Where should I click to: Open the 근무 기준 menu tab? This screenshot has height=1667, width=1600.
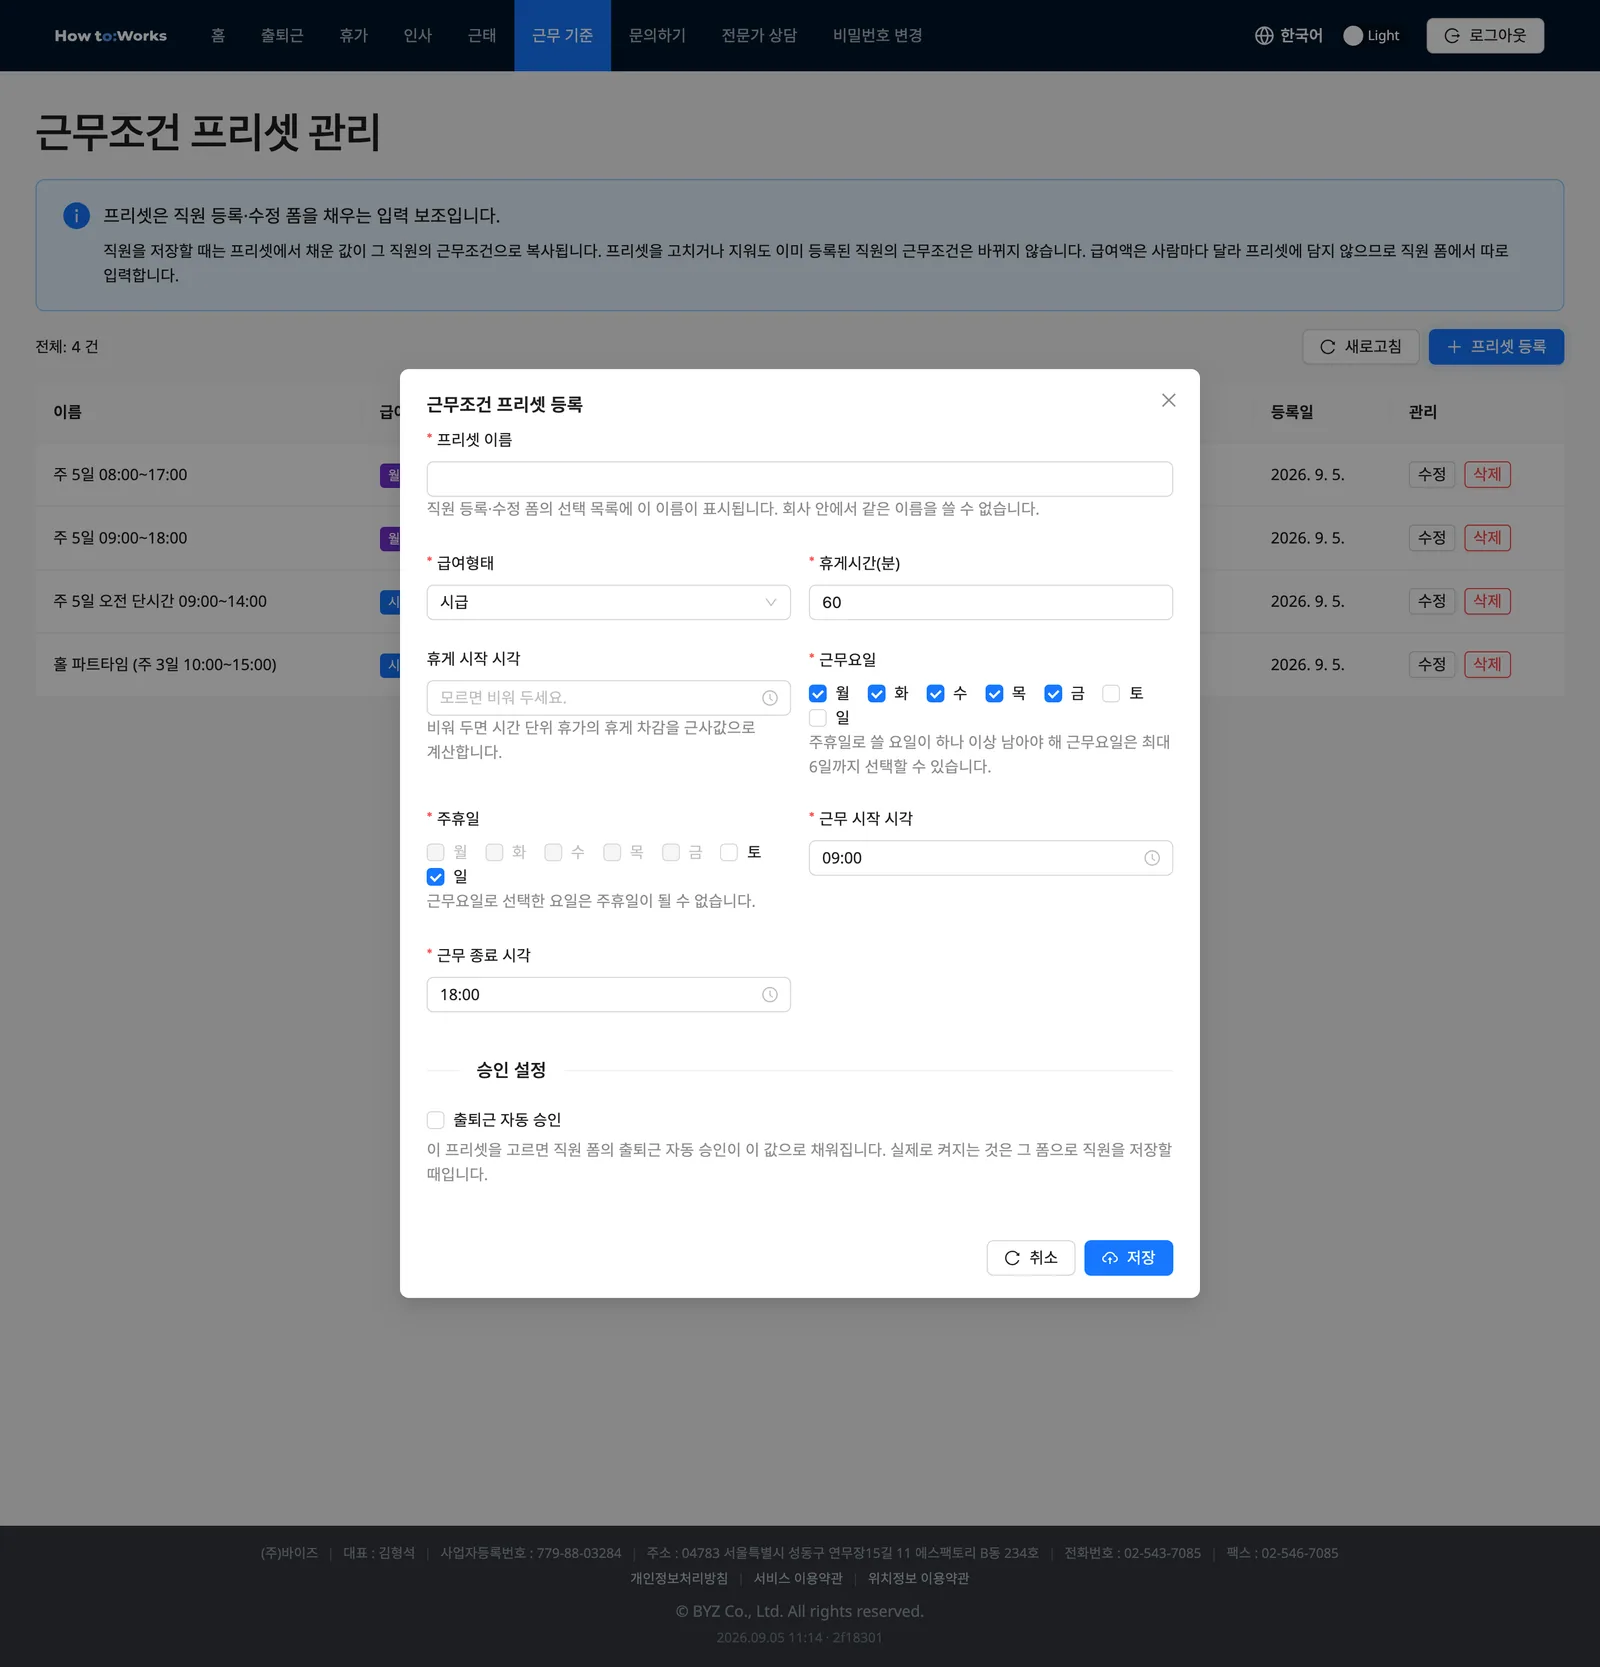coord(562,36)
